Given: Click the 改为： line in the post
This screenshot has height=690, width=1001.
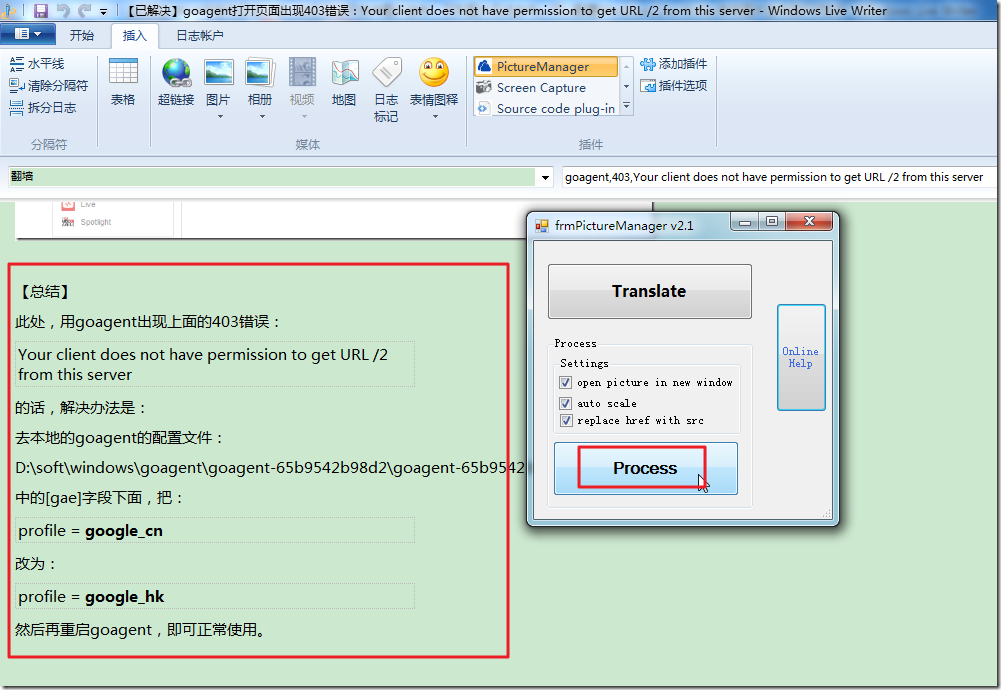Looking at the screenshot, I should click(x=36, y=564).
